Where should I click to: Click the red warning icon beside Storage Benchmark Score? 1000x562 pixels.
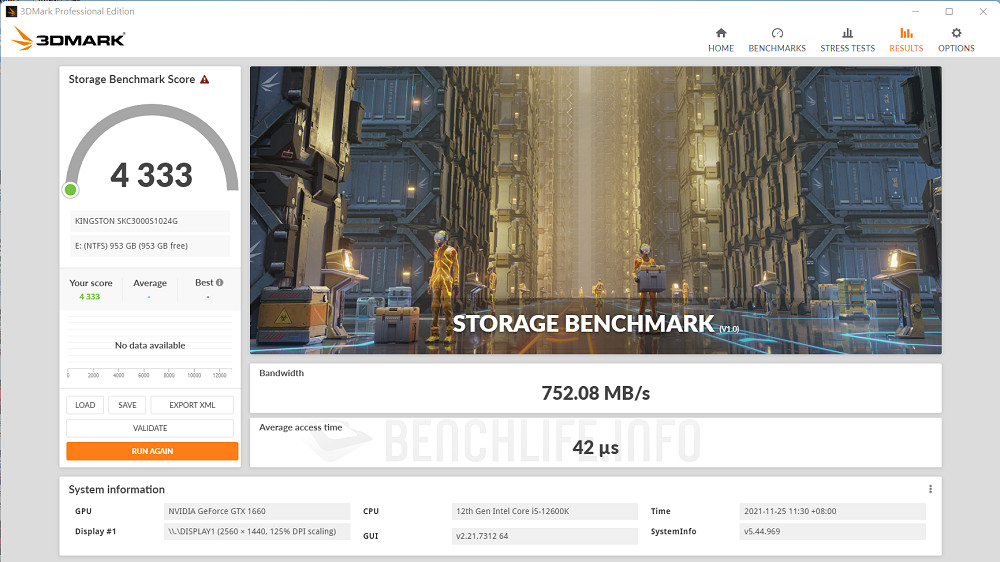coord(205,80)
